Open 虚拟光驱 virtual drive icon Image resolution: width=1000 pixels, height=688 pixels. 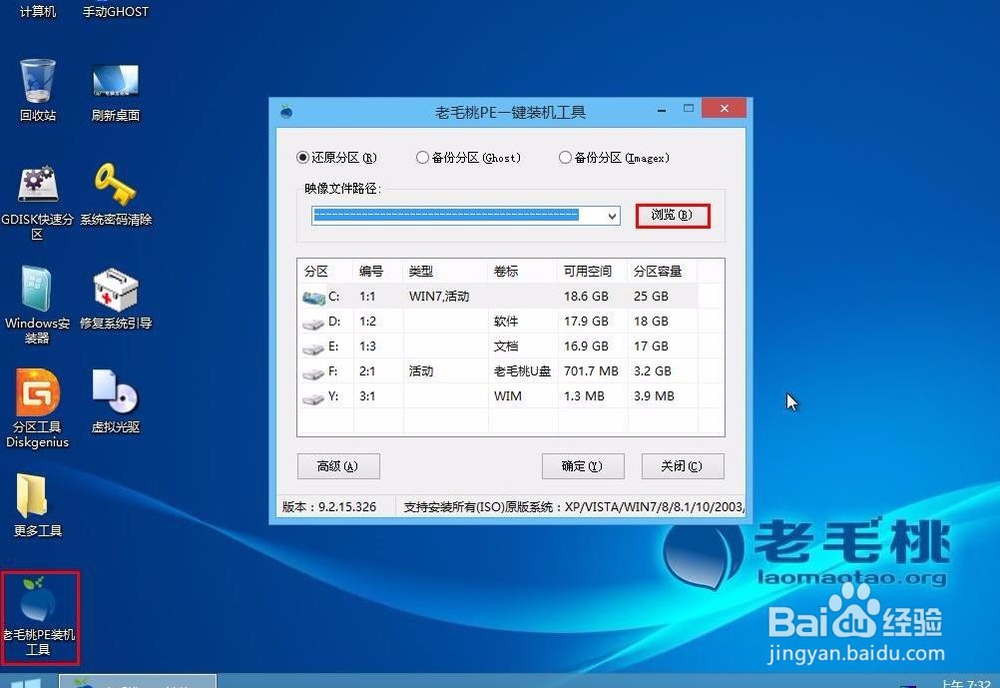[x=115, y=401]
